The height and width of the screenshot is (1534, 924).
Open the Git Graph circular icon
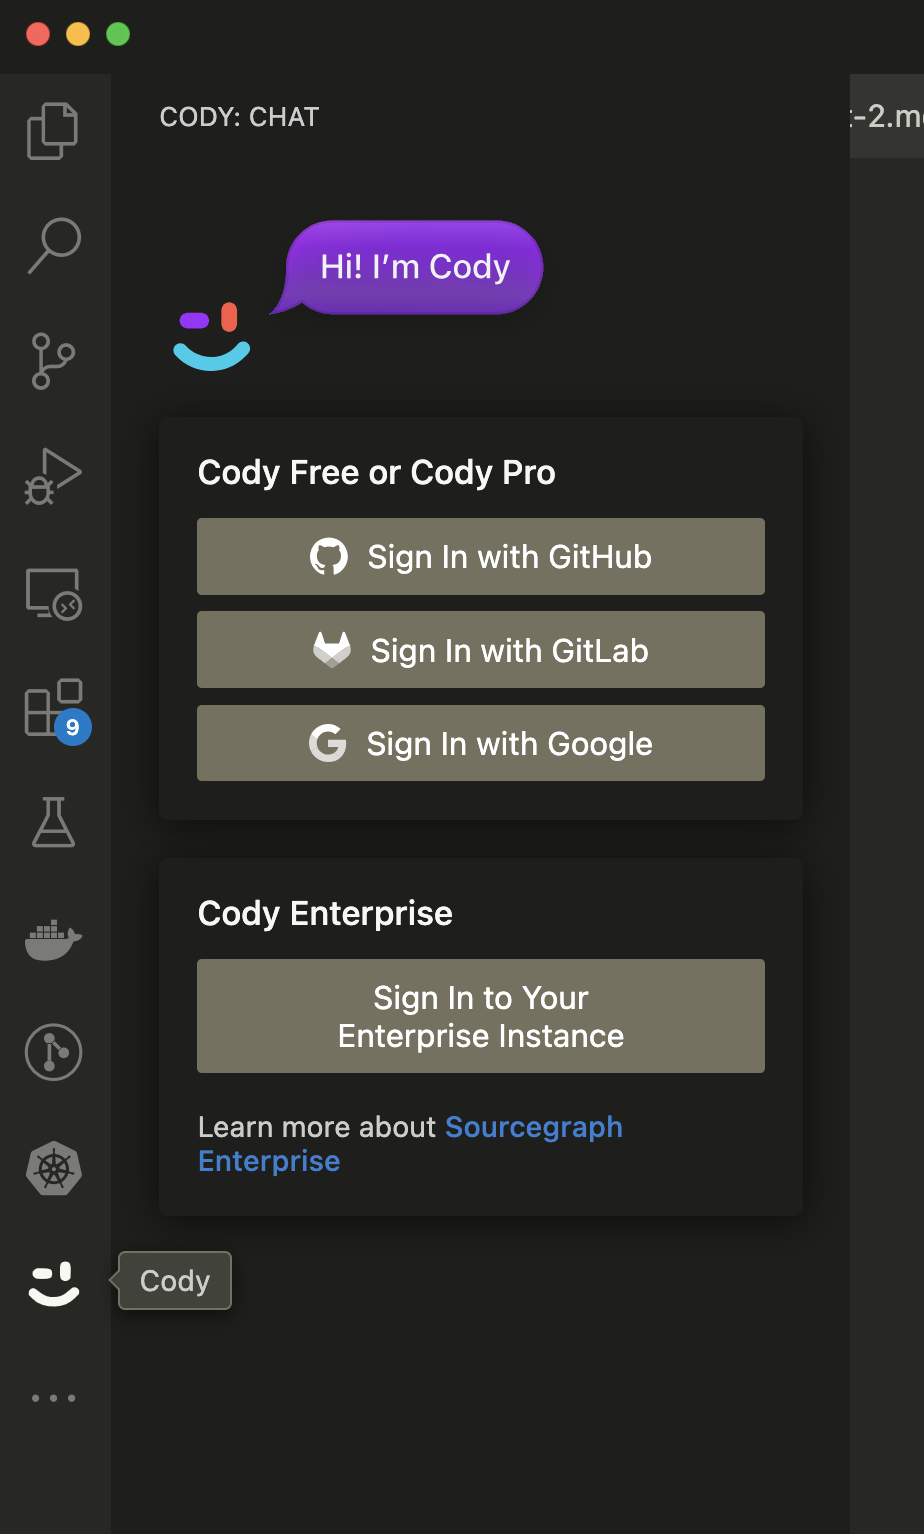coord(53,1052)
